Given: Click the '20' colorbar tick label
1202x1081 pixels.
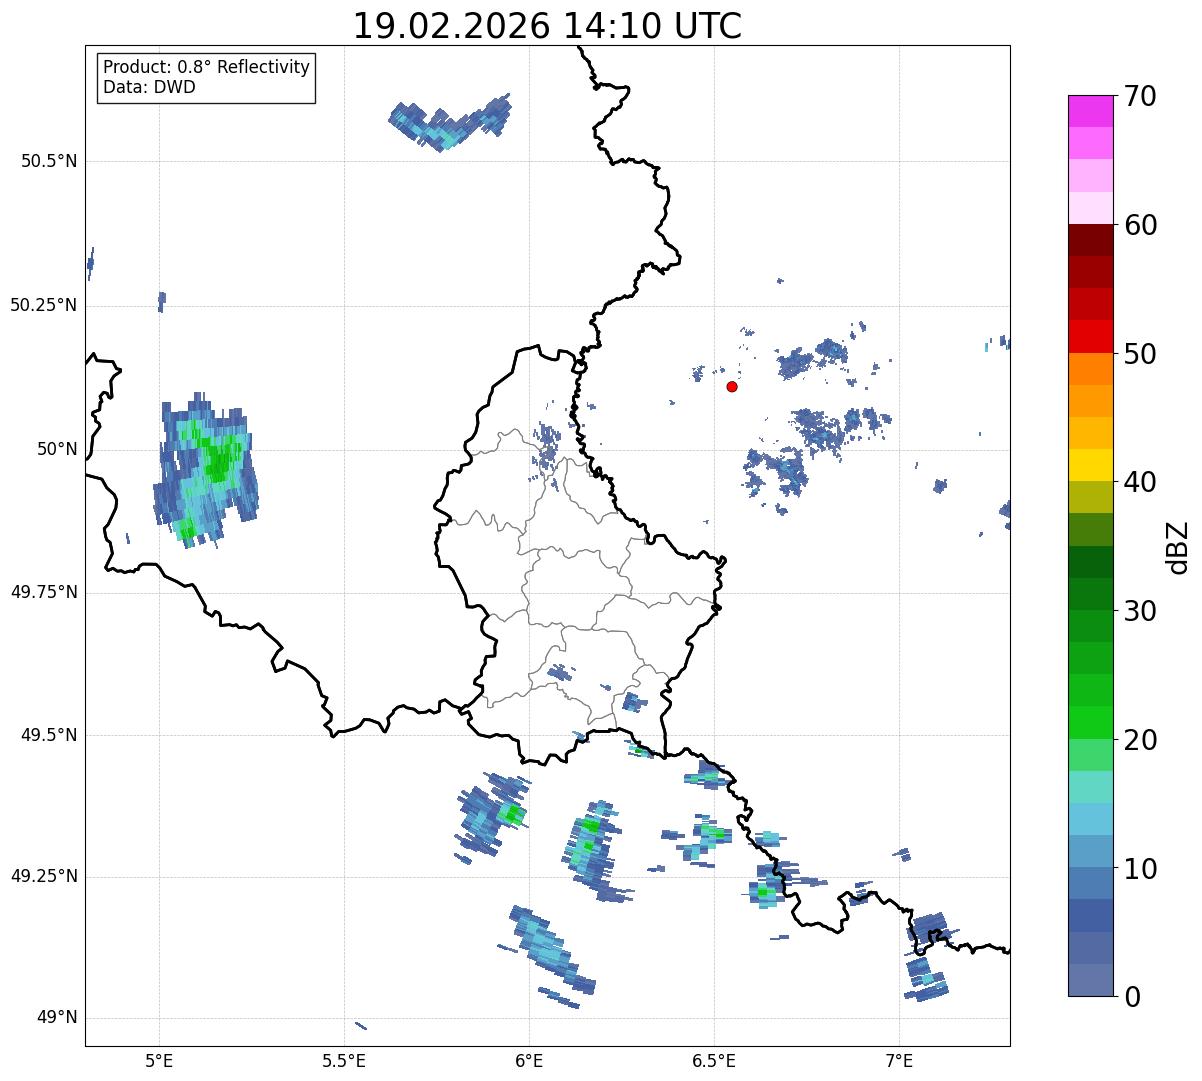Looking at the screenshot, I should click(1141, 740).
